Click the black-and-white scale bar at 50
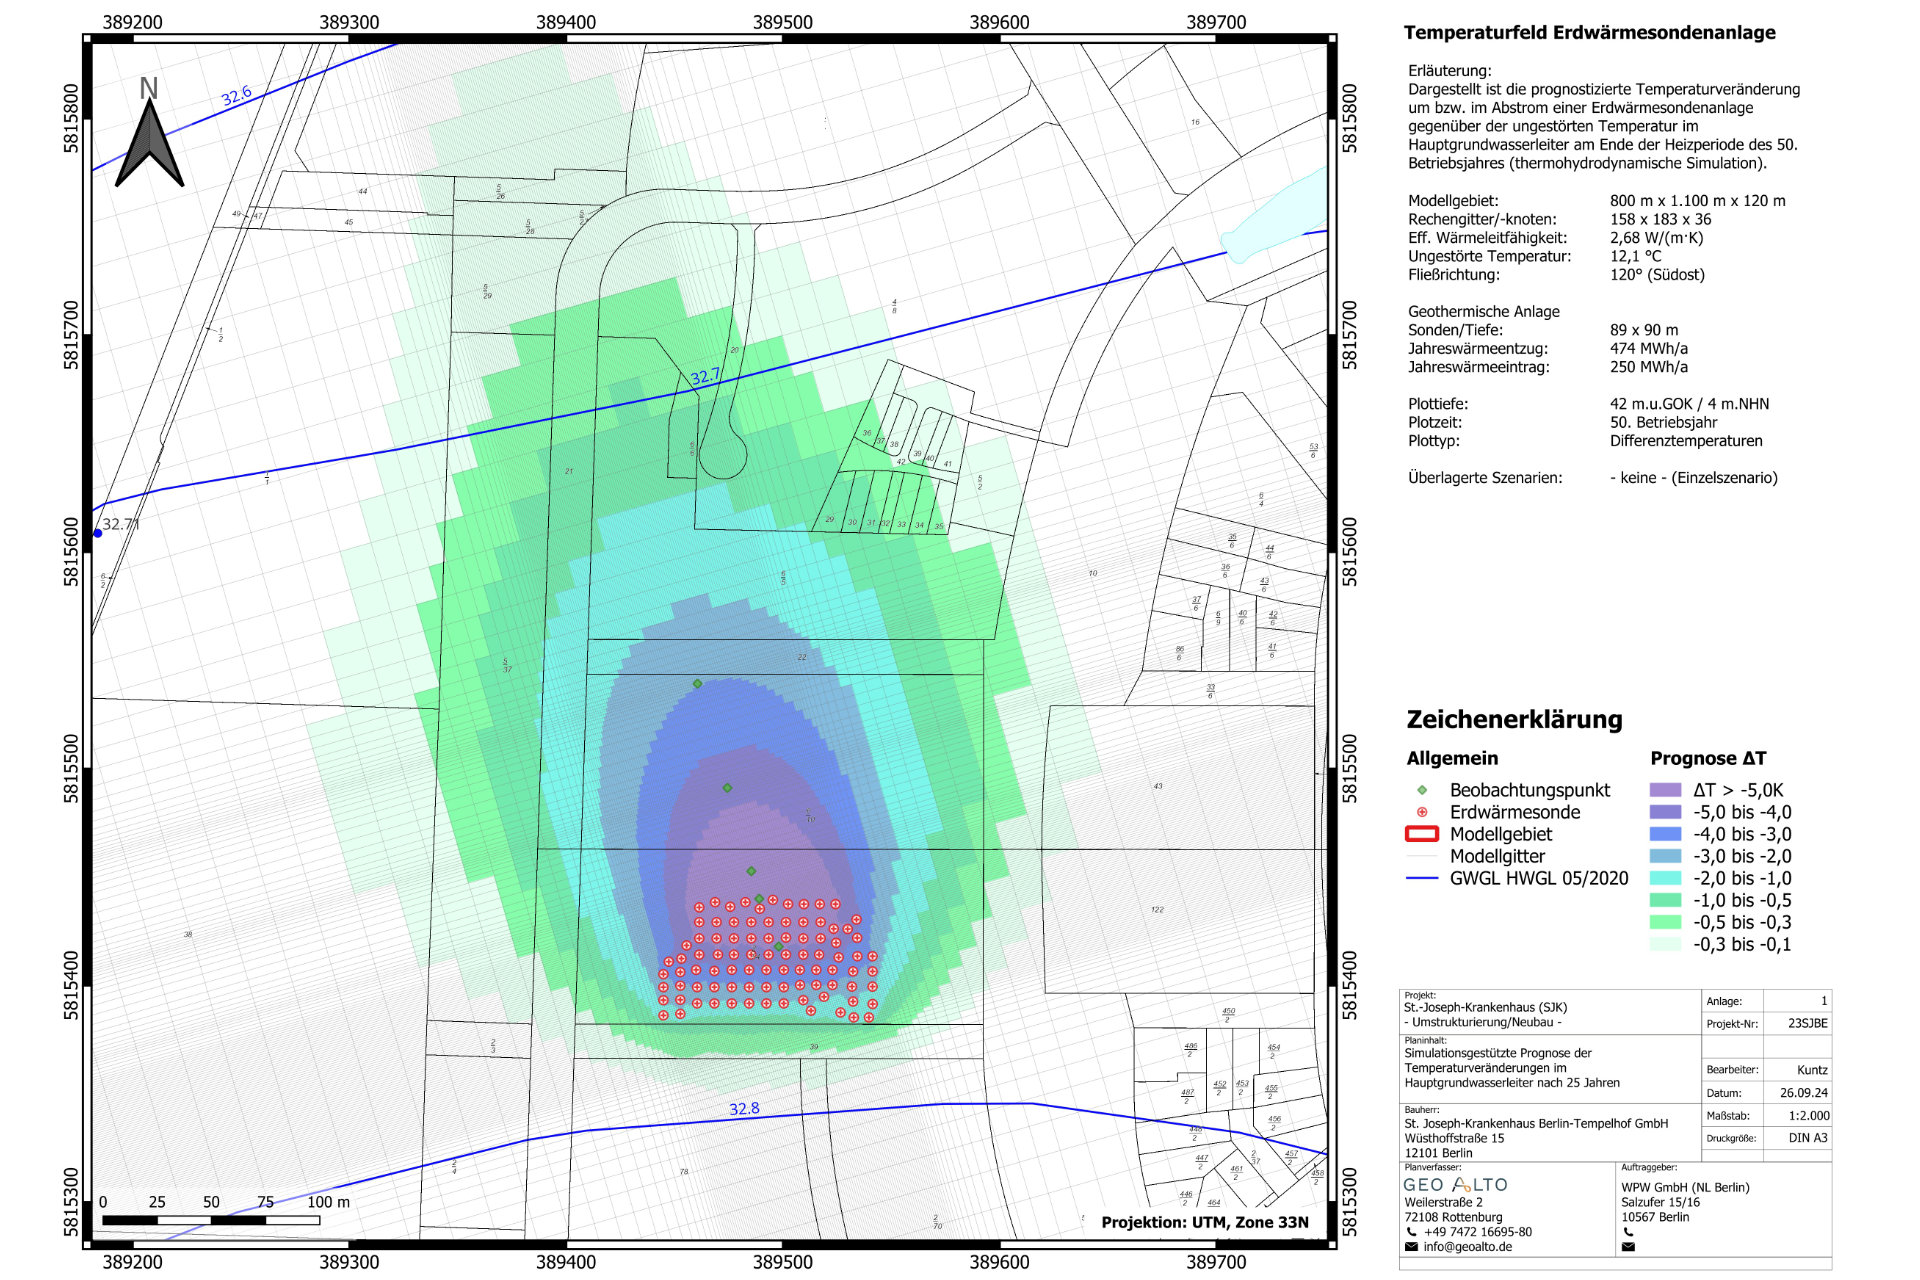This screenshot has width=1920, height=1280. (x=211, y=1220)
